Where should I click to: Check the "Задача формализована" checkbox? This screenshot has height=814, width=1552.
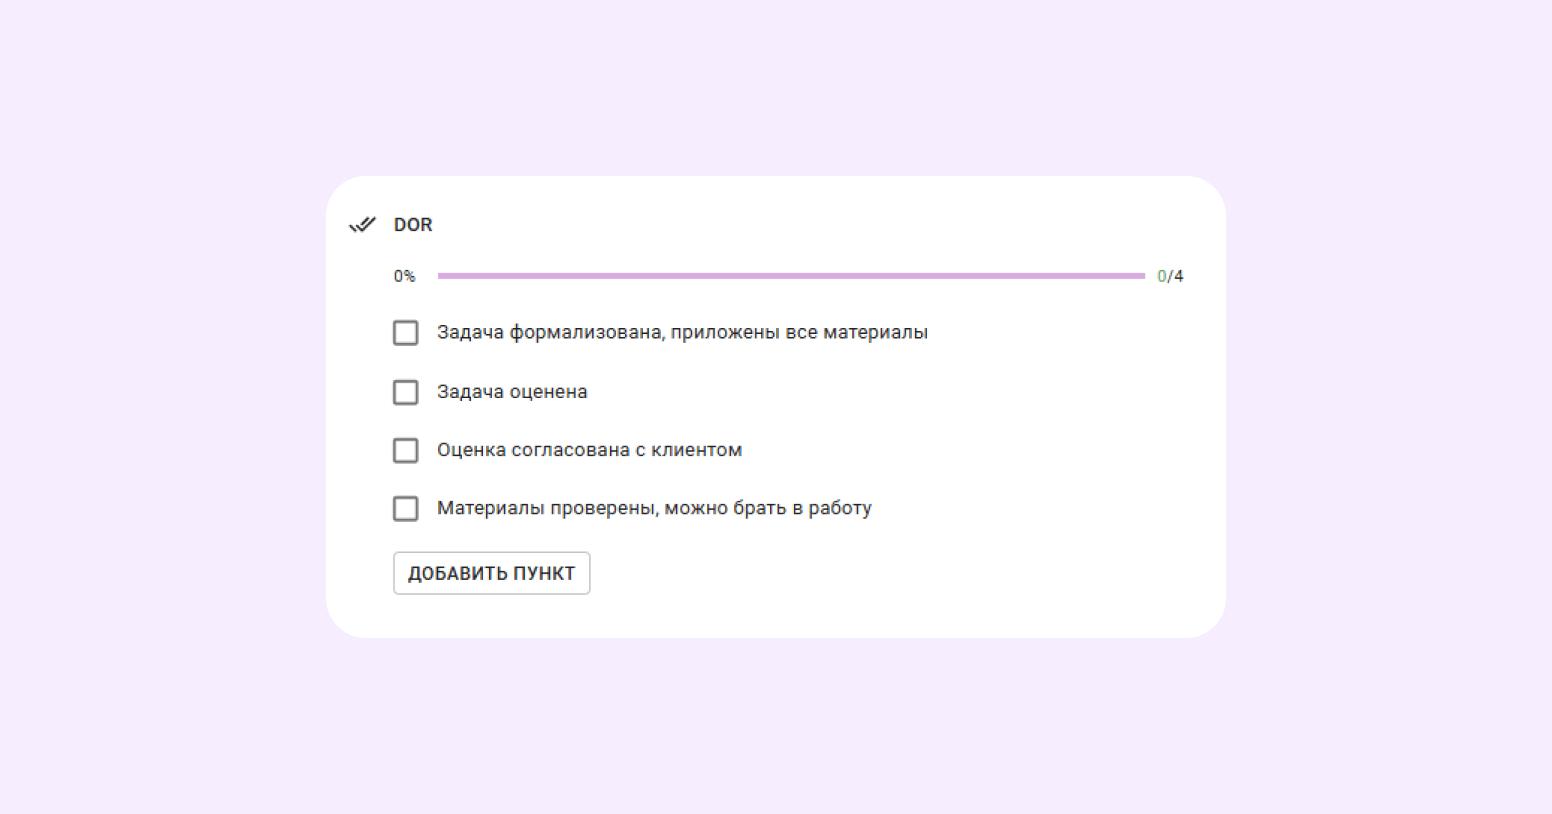point(405,333)
